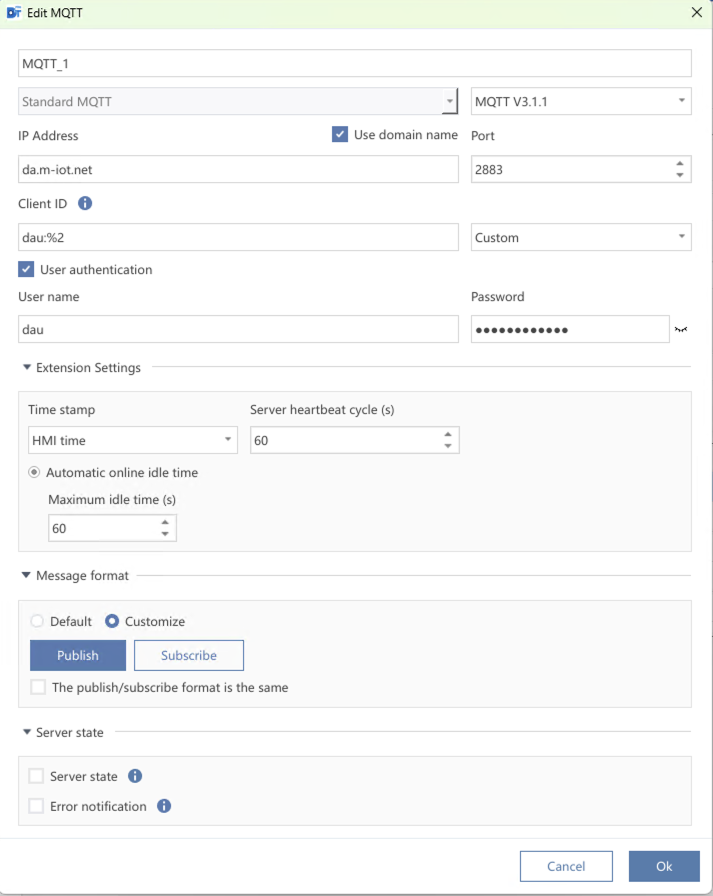Switch to the Subscribe tab
The height and width of the screenshot is (896, 713).
pos(189,655)
